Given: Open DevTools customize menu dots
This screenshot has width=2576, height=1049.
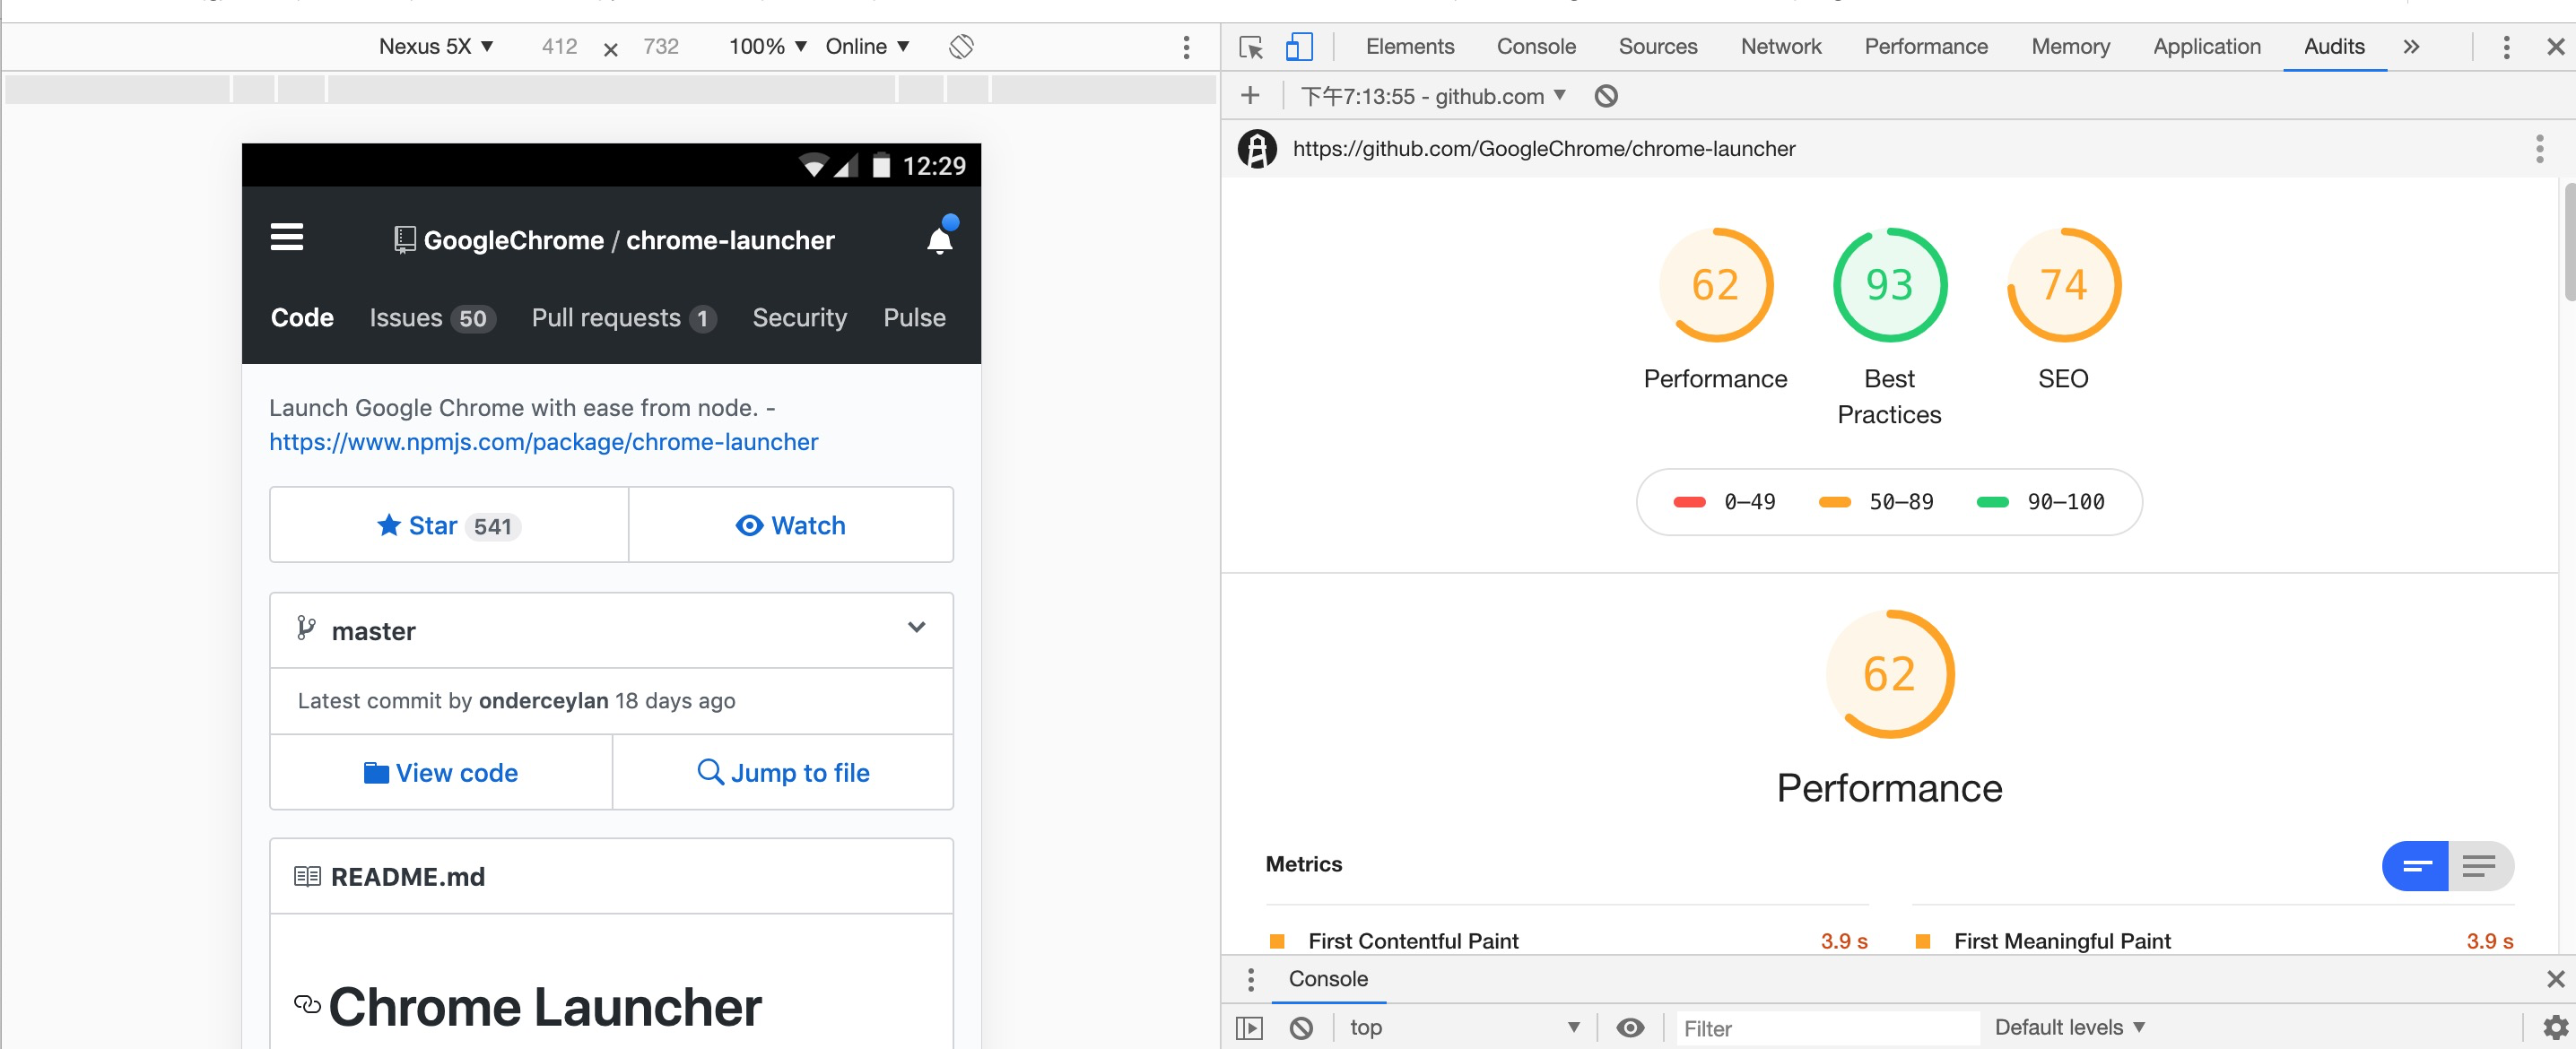Looking at the screenshot, I should 2505,47.
